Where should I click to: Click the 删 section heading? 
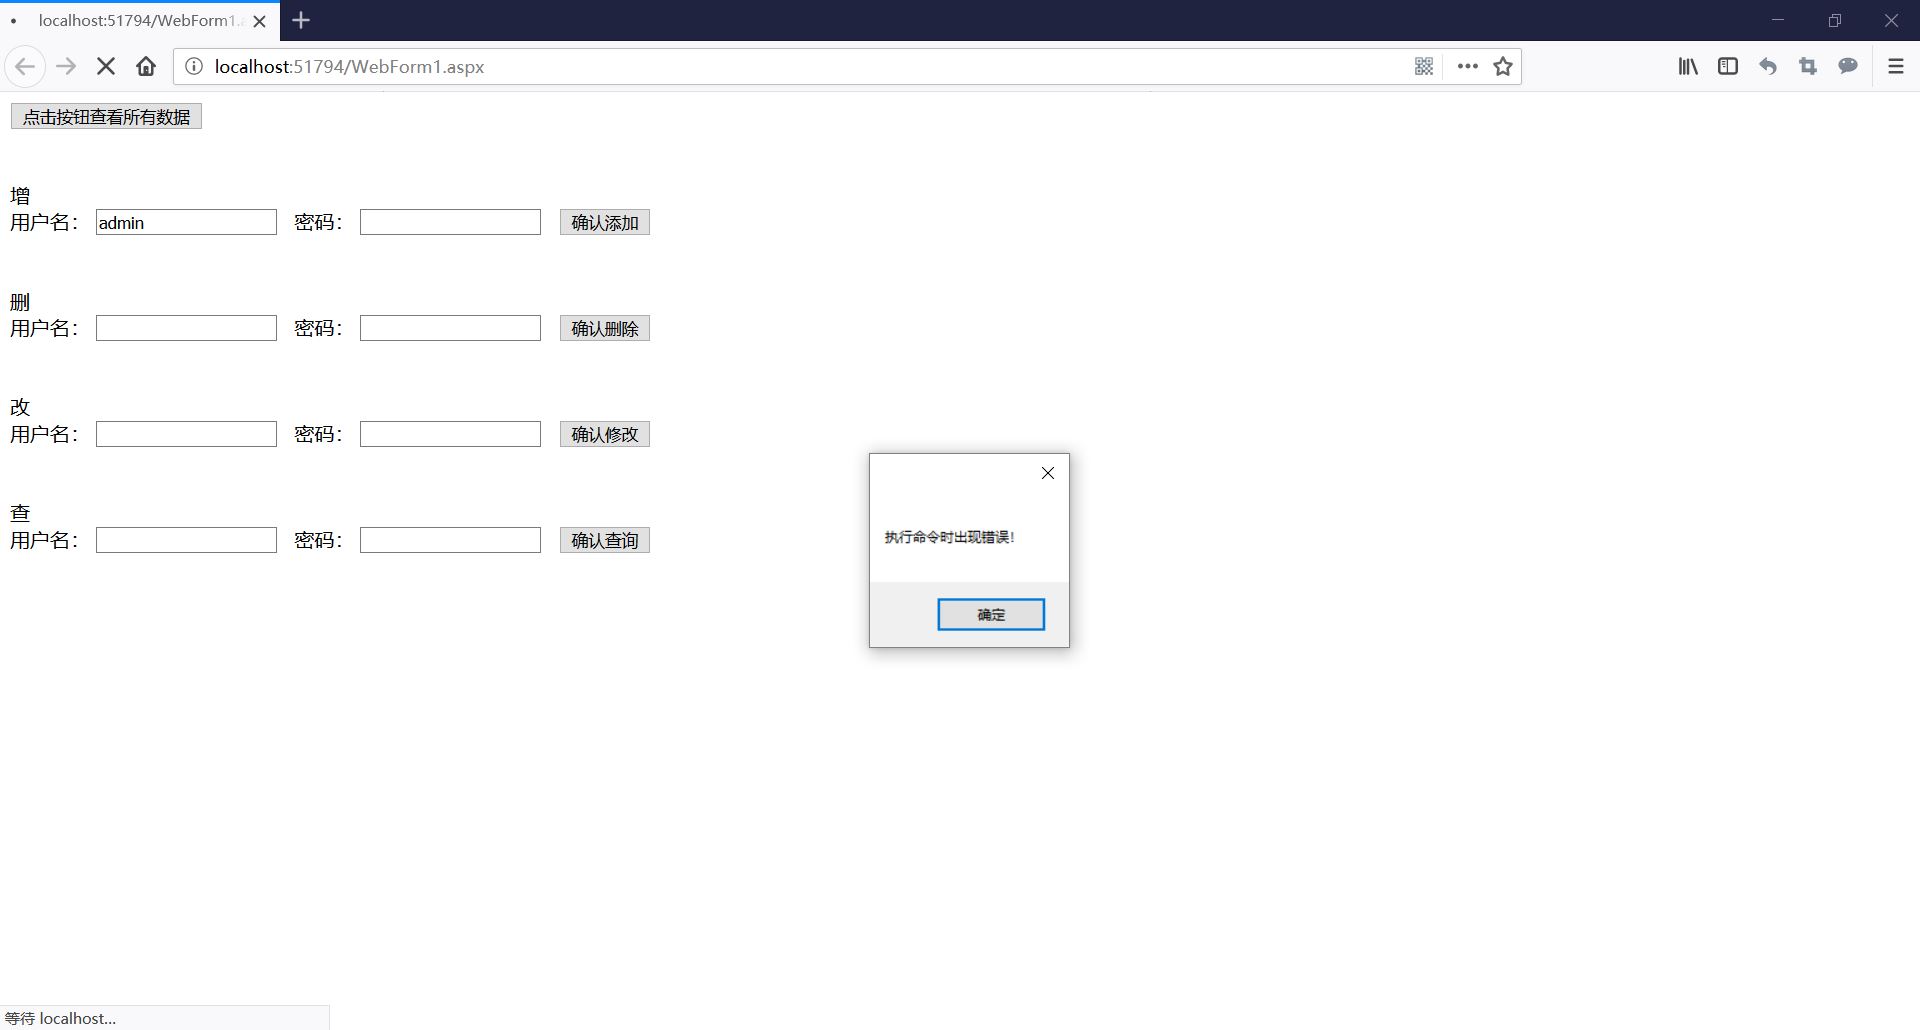[x=20, y=302]
